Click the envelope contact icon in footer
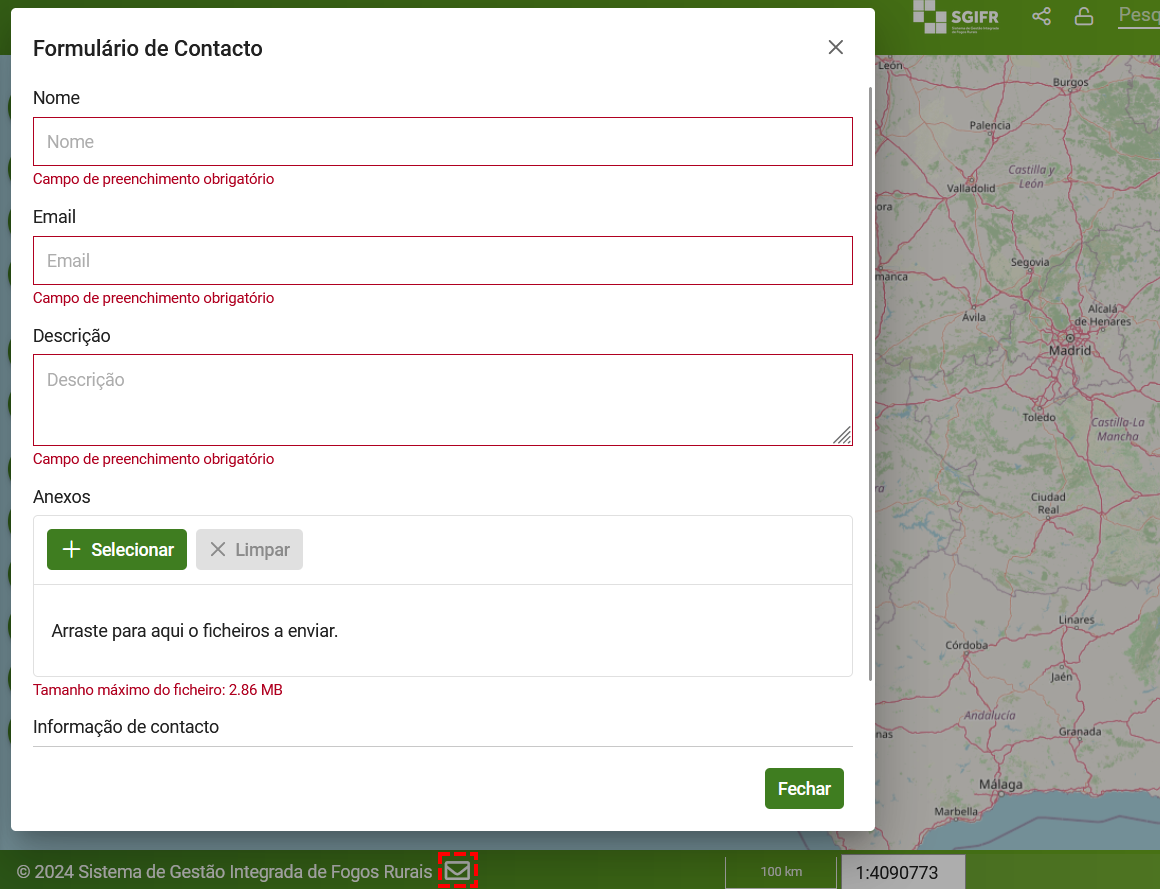 [x=457, y=871]
